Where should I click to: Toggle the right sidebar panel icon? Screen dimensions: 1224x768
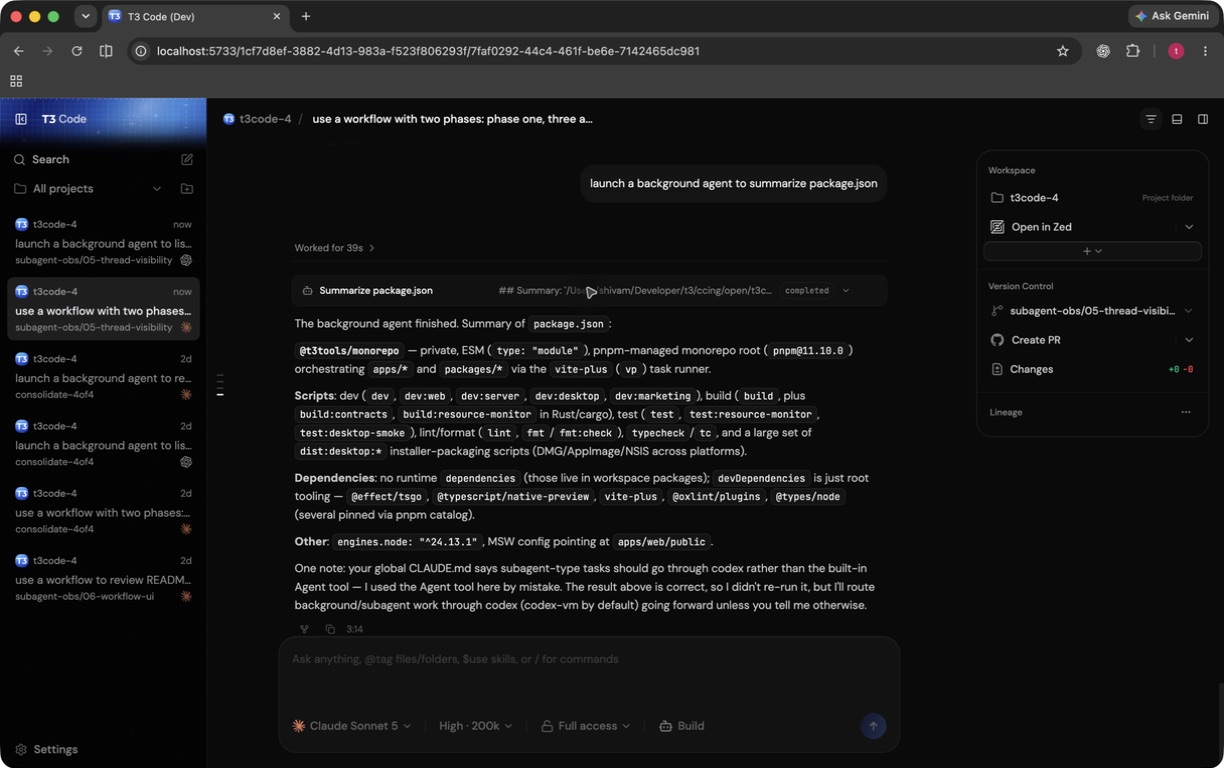click(1203, 119)
